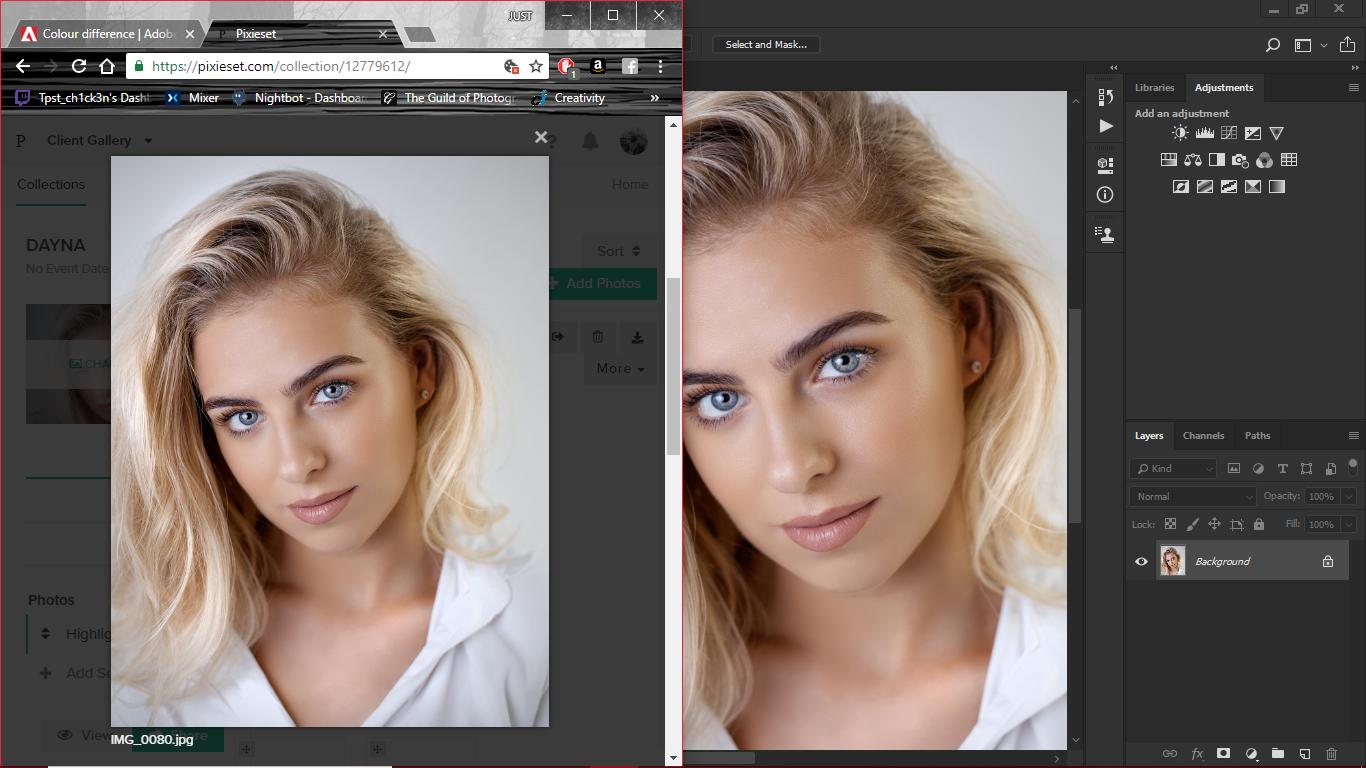Toggle filter for smart objects
Image resolution: width=1366 pixels, height=768 pixels.
[x=1331, y=468]
